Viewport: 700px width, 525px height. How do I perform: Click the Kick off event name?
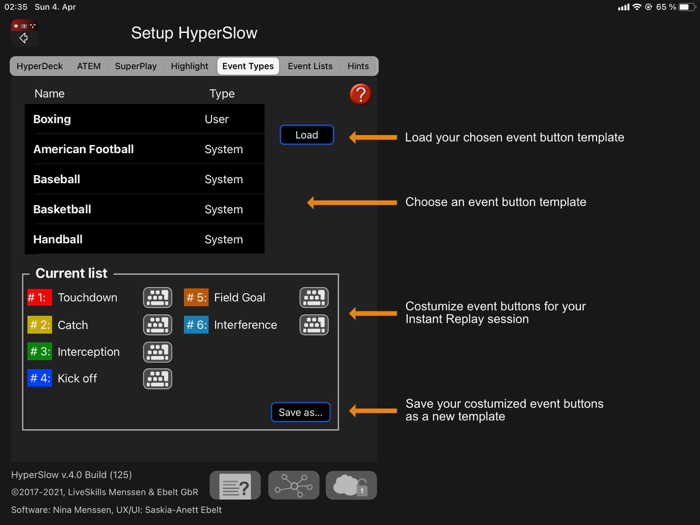click(77, 379)
